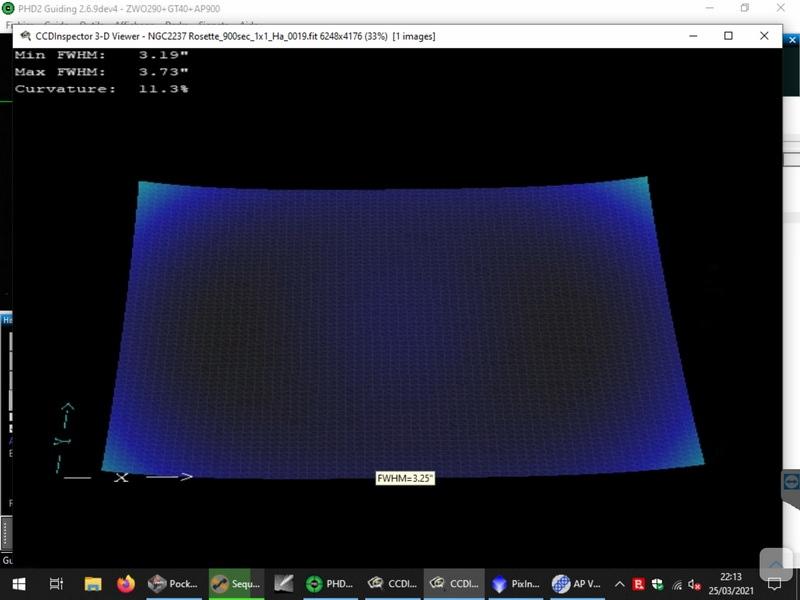Open the muted volume tray icon

(694, 585)
